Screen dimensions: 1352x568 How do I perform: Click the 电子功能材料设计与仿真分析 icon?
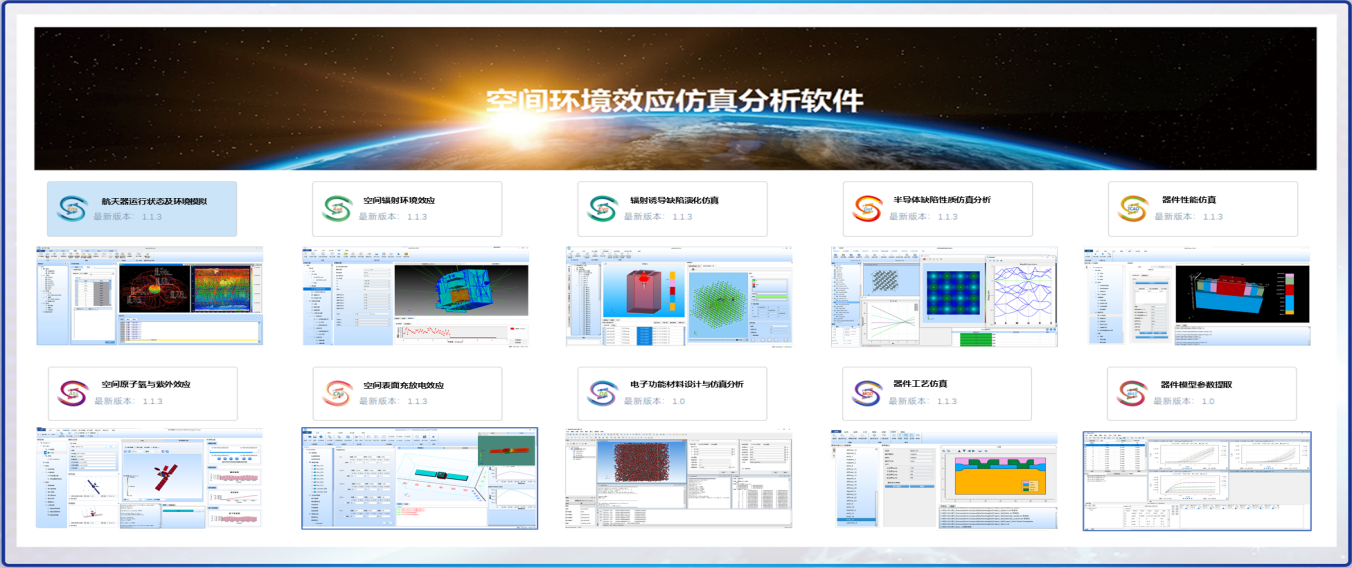[602, 393]
